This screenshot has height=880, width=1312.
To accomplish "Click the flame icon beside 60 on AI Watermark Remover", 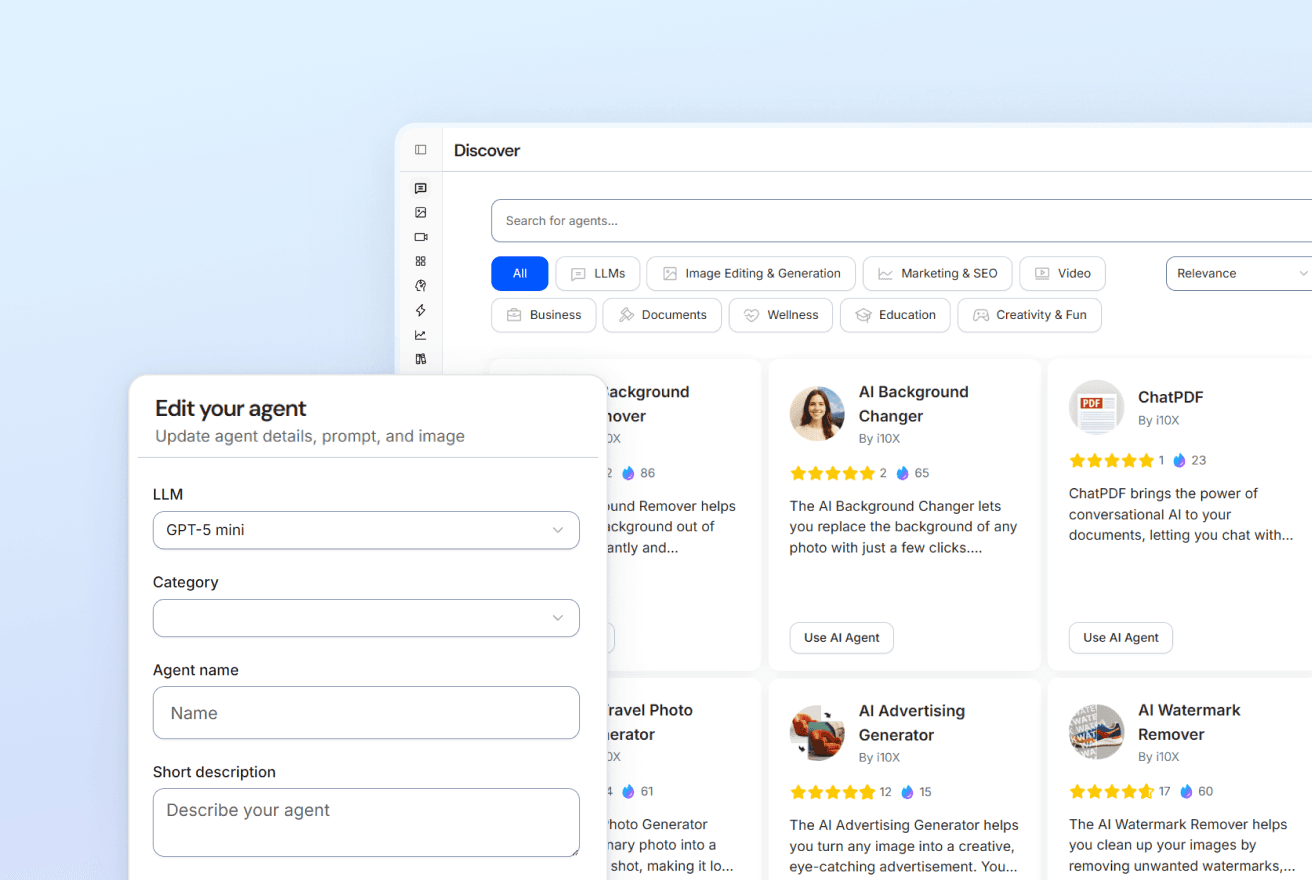I will point(1186,791).
